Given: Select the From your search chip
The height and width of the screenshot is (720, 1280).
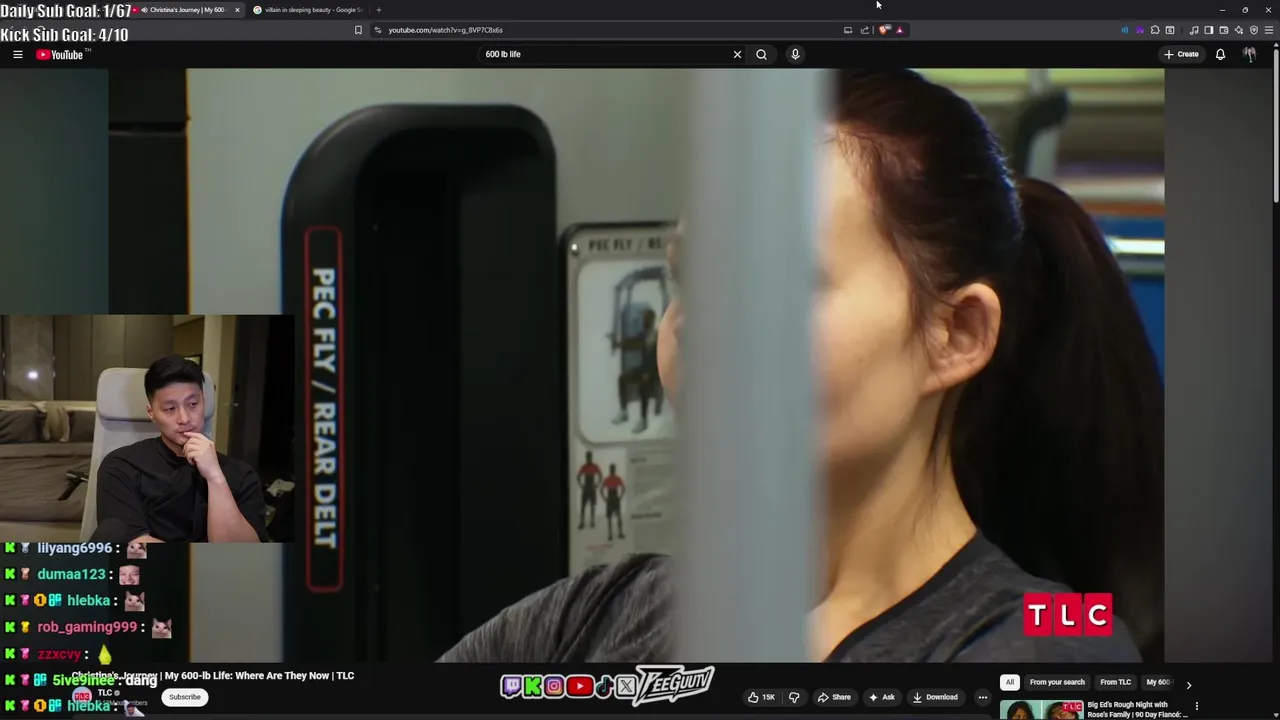Looking at the screenshot, I should pyautogui.click(x=1057, y=682).
